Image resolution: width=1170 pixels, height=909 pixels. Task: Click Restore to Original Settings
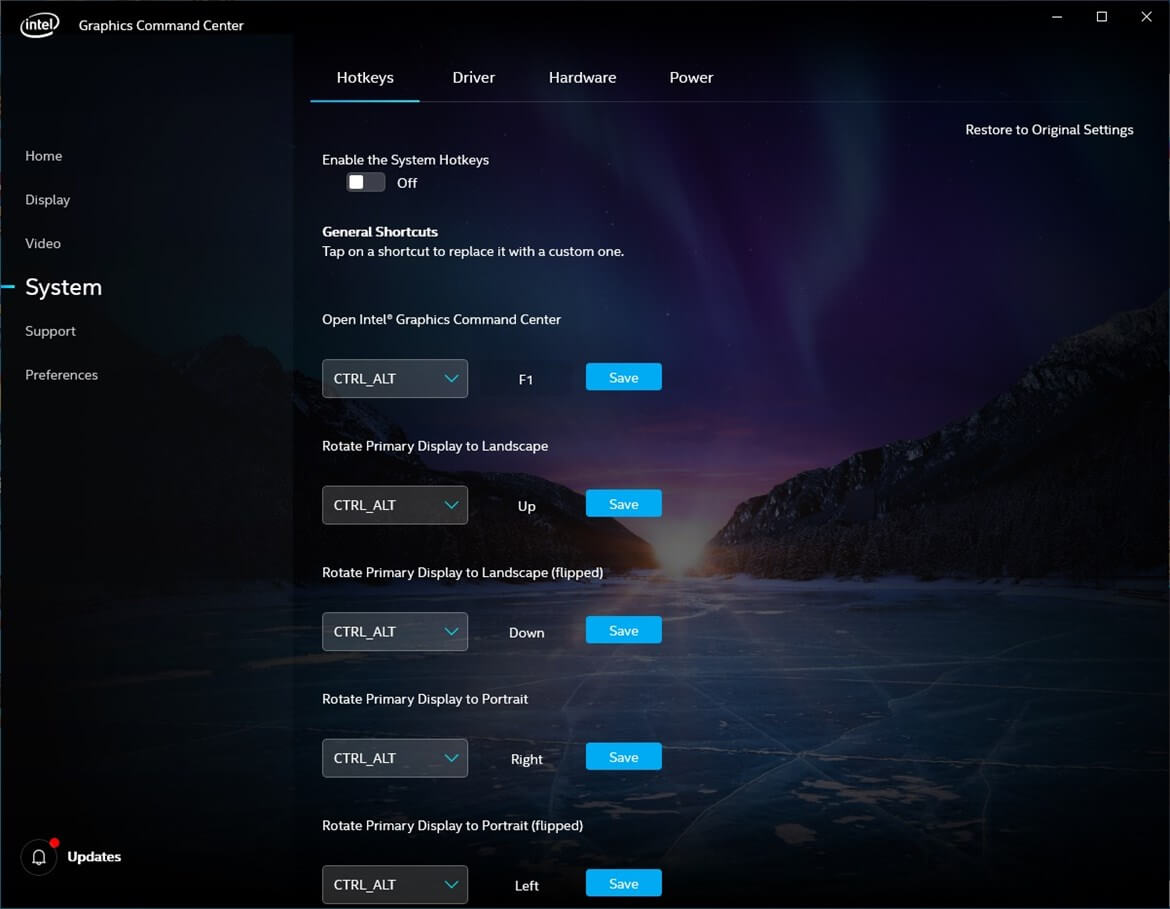pyautogui.click(x=1049, y=130)
